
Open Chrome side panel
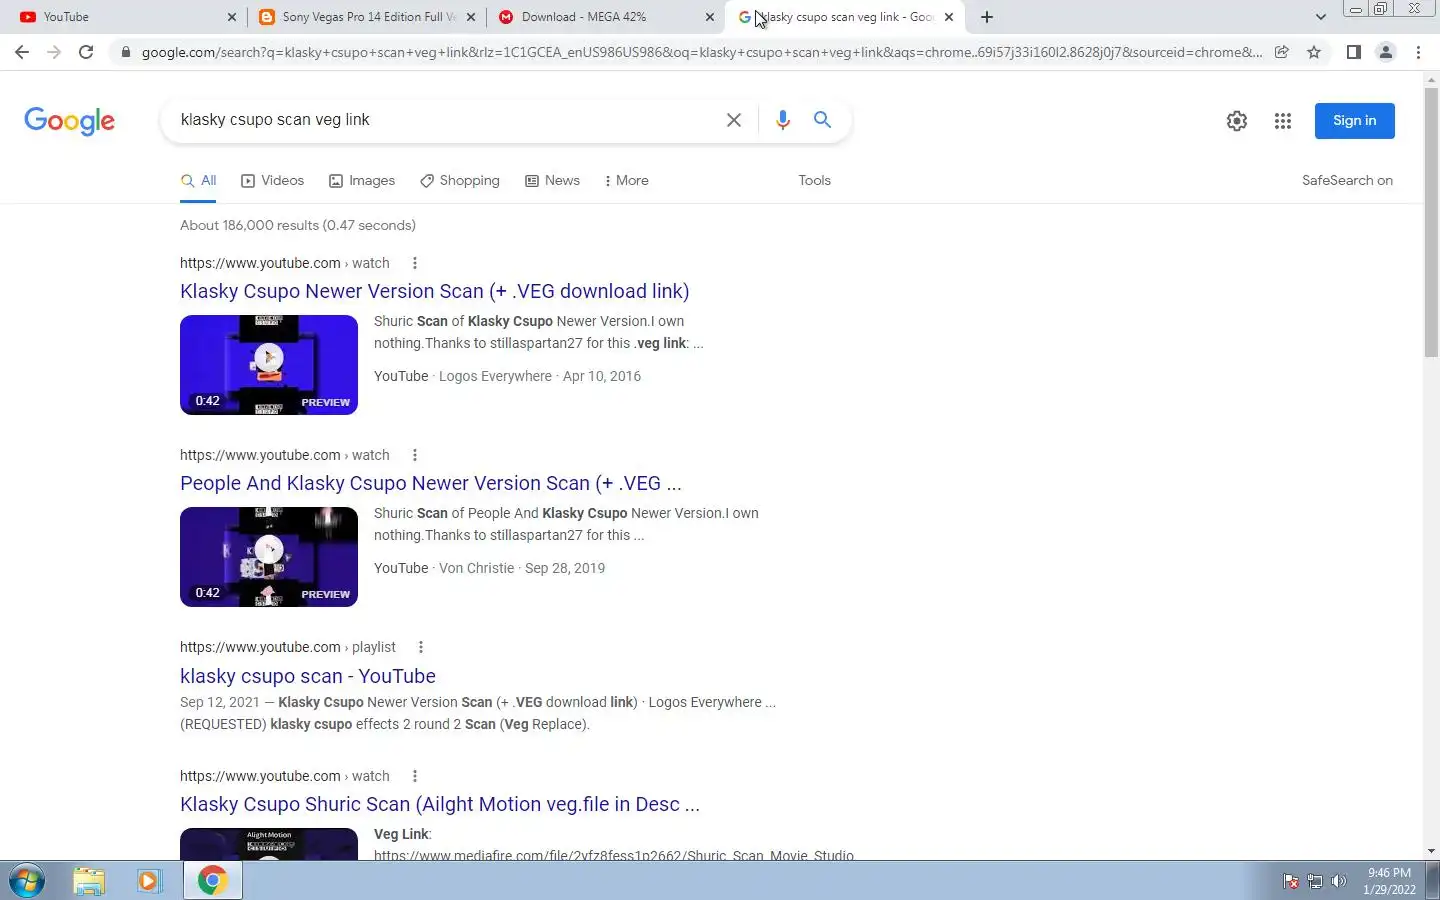pos(1353,52)
